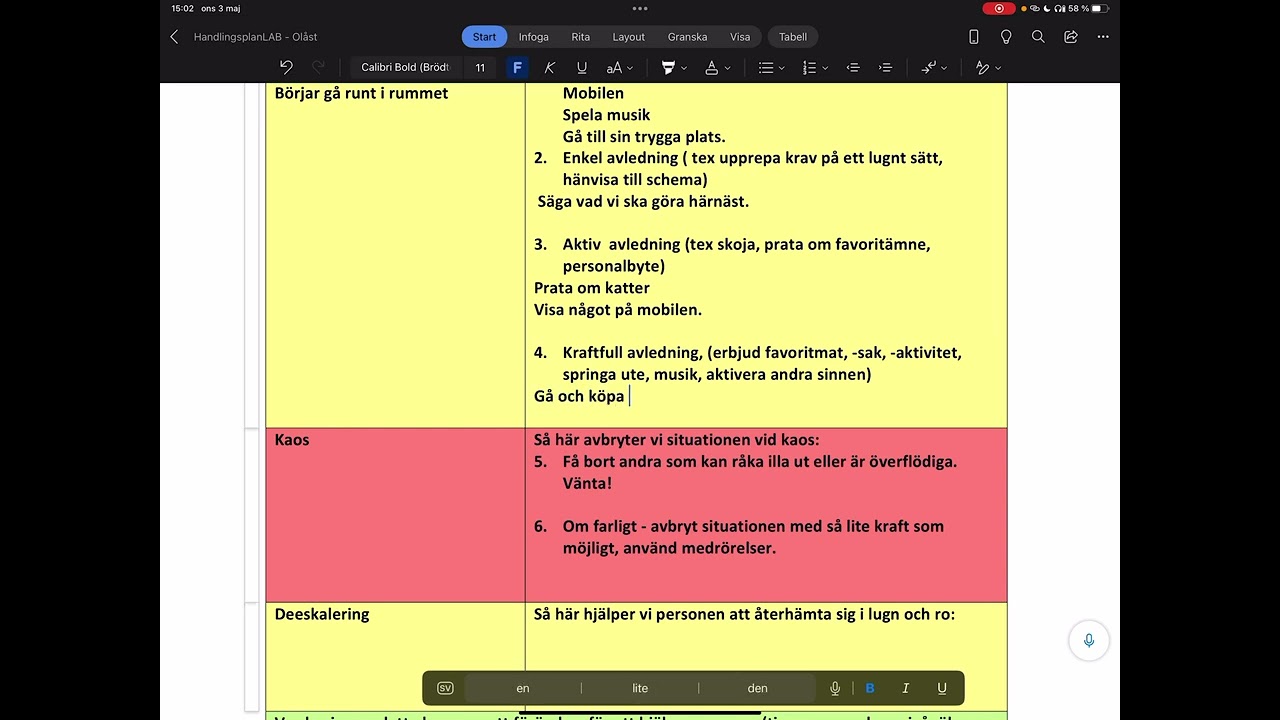Tap the microphone in the keyboard bar
Image resolution: width=1280 pixels, height=720 pixels.
(835, 688)
